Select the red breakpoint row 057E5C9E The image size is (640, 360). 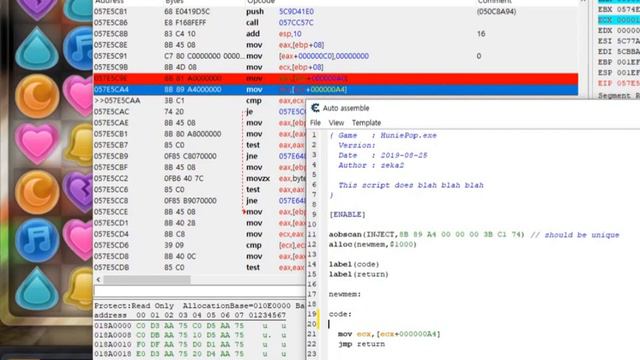336,78
